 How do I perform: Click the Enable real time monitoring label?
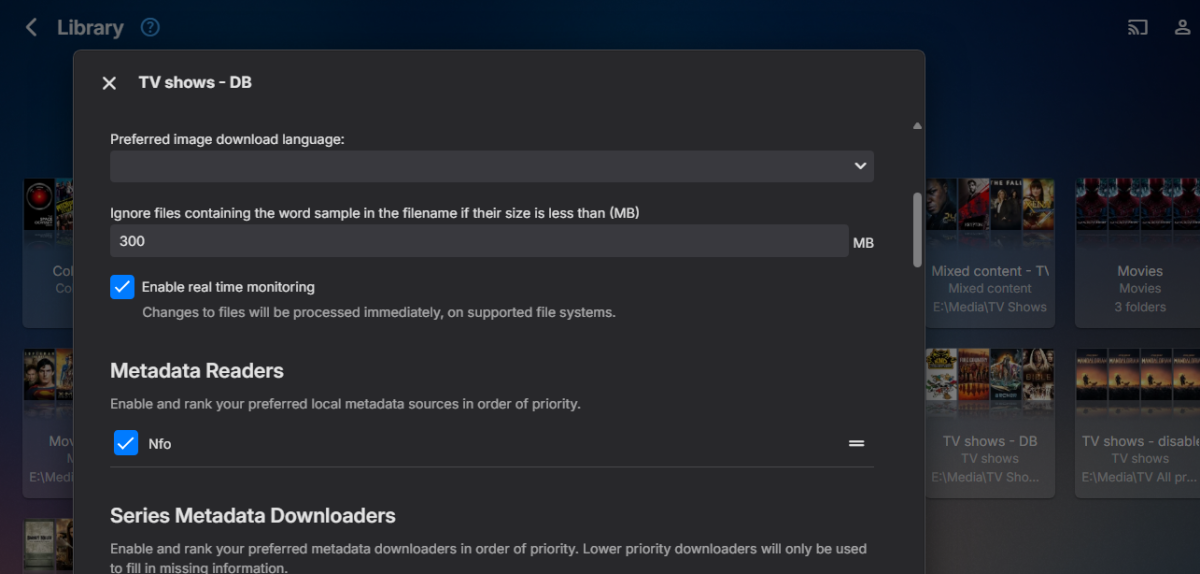click(228, 287)
